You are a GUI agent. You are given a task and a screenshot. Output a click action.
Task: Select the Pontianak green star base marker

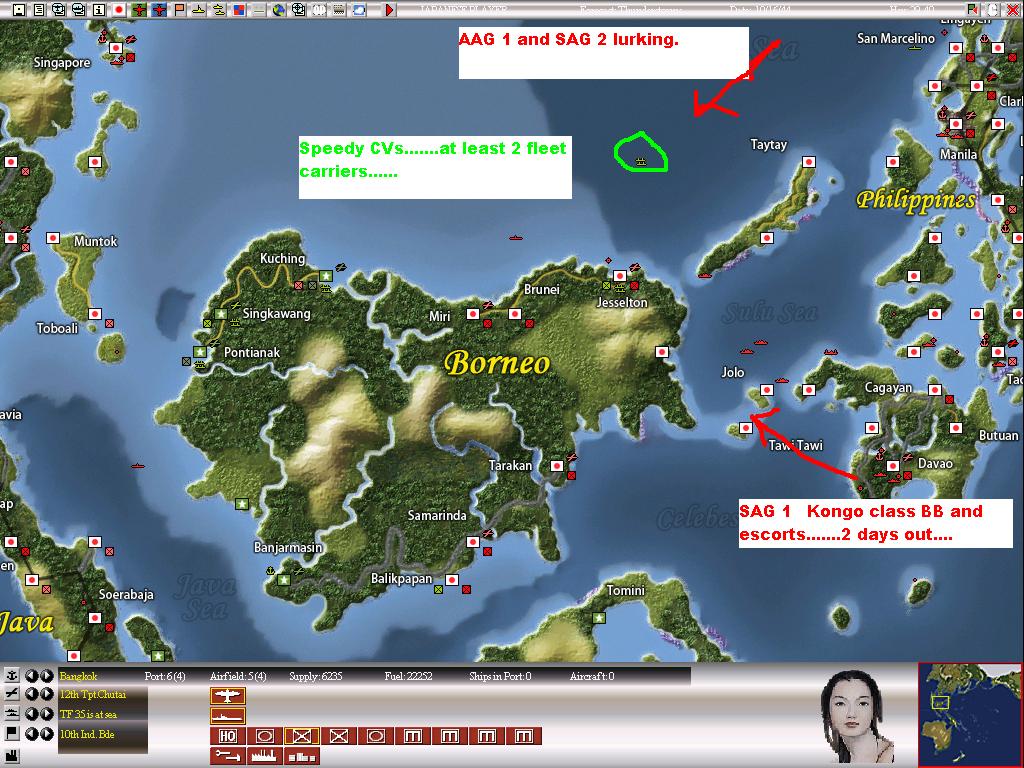[200, 352]
